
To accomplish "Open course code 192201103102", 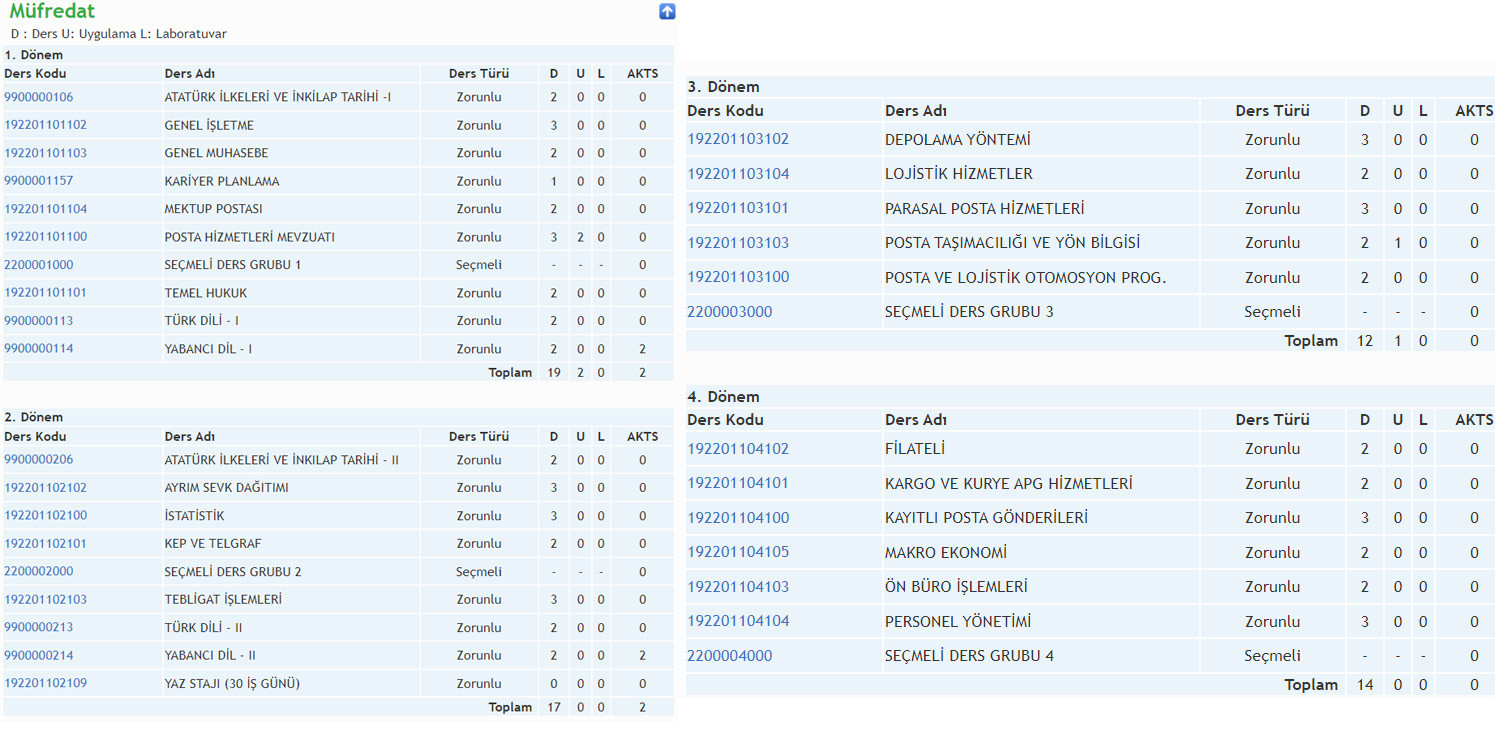I will (738, 139).
